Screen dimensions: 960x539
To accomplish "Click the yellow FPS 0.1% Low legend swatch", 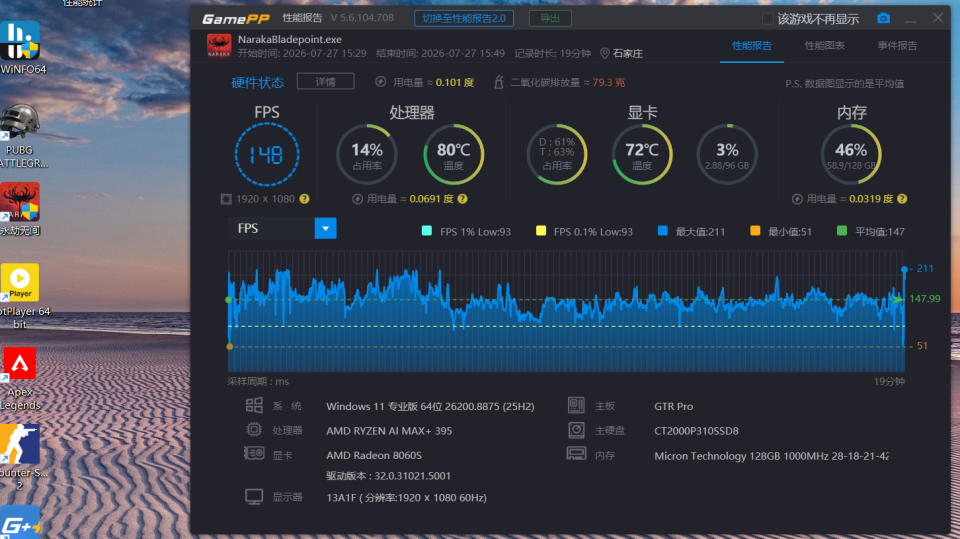I will (541, 231).
